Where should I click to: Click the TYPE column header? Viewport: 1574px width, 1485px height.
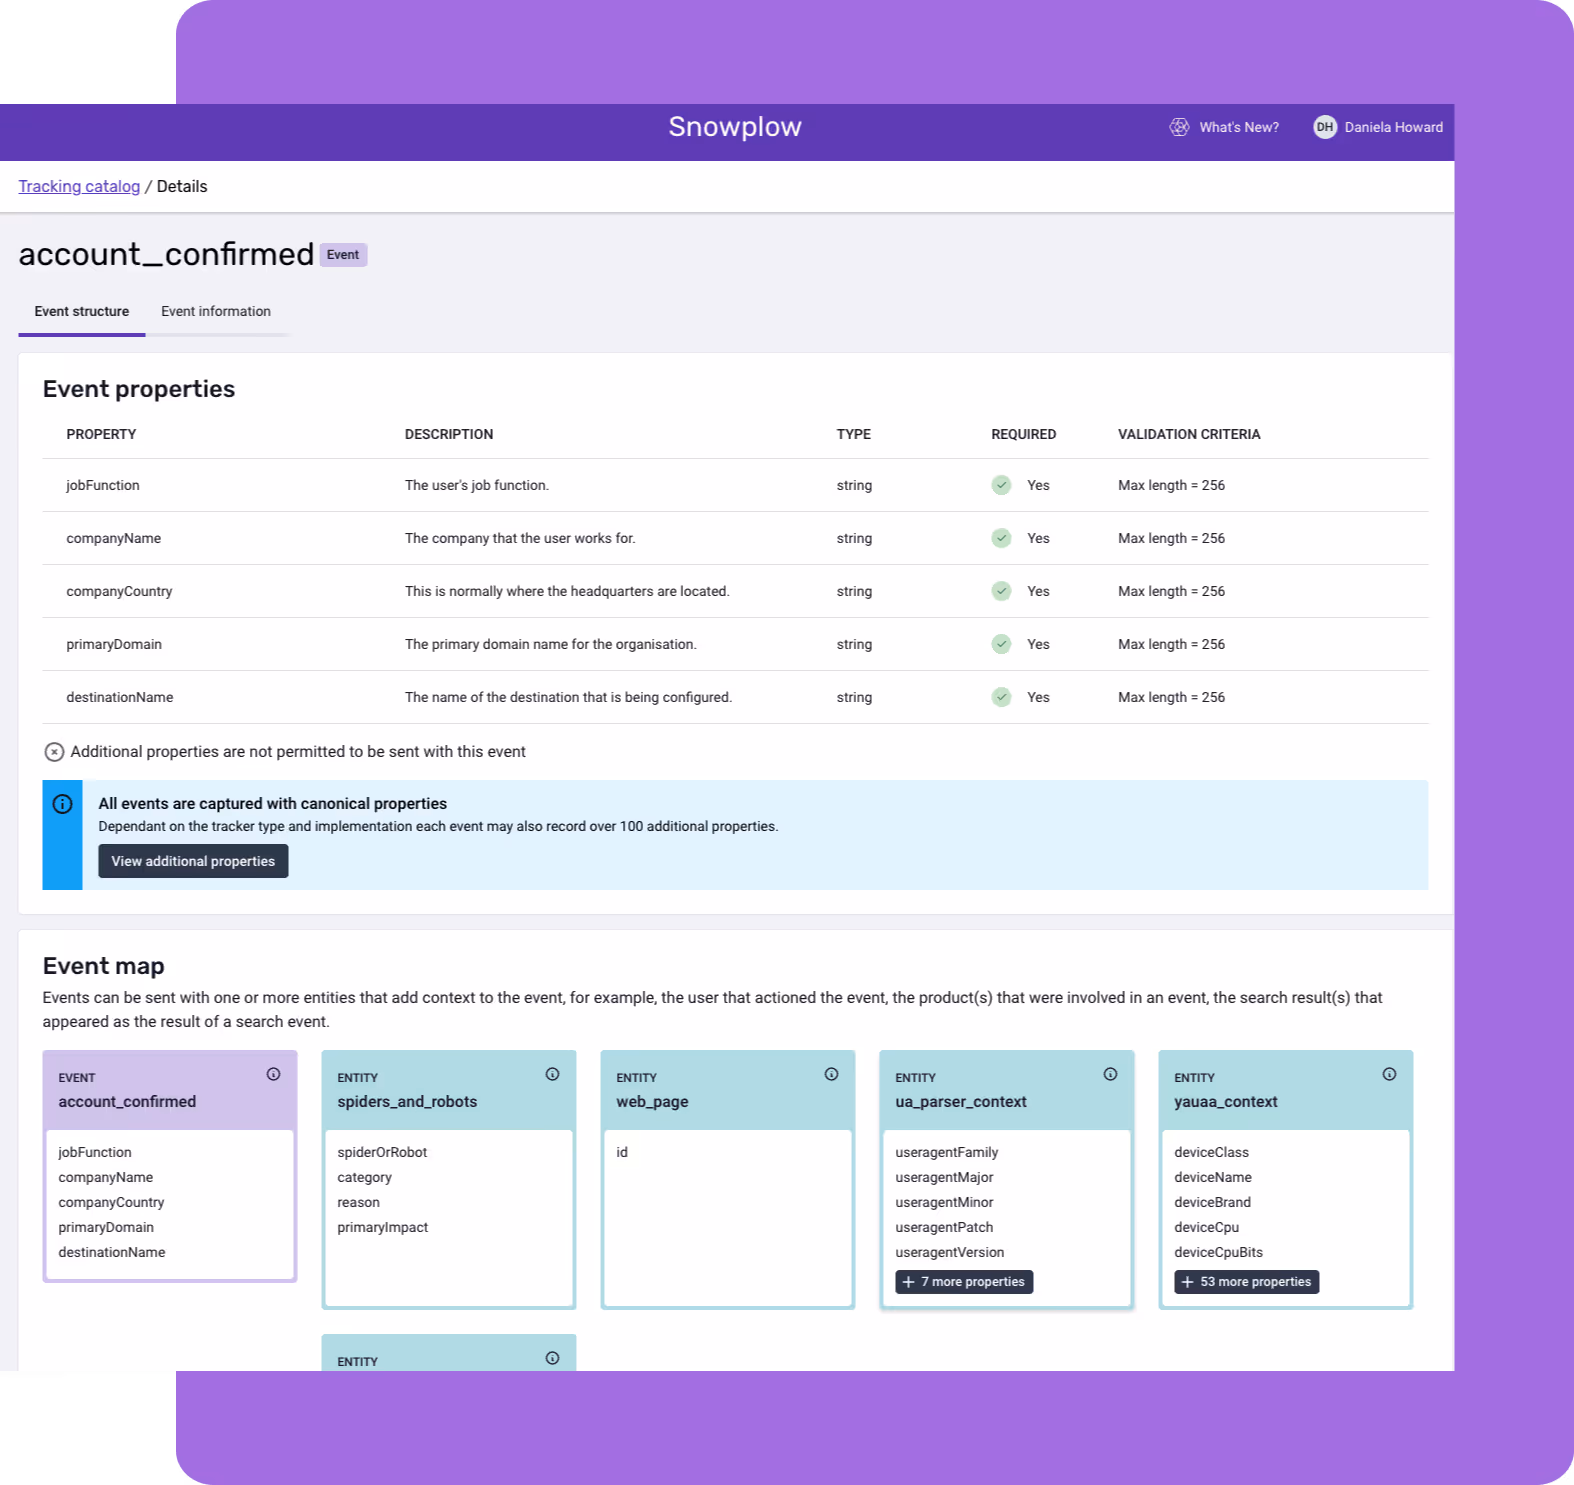point(854,434)
